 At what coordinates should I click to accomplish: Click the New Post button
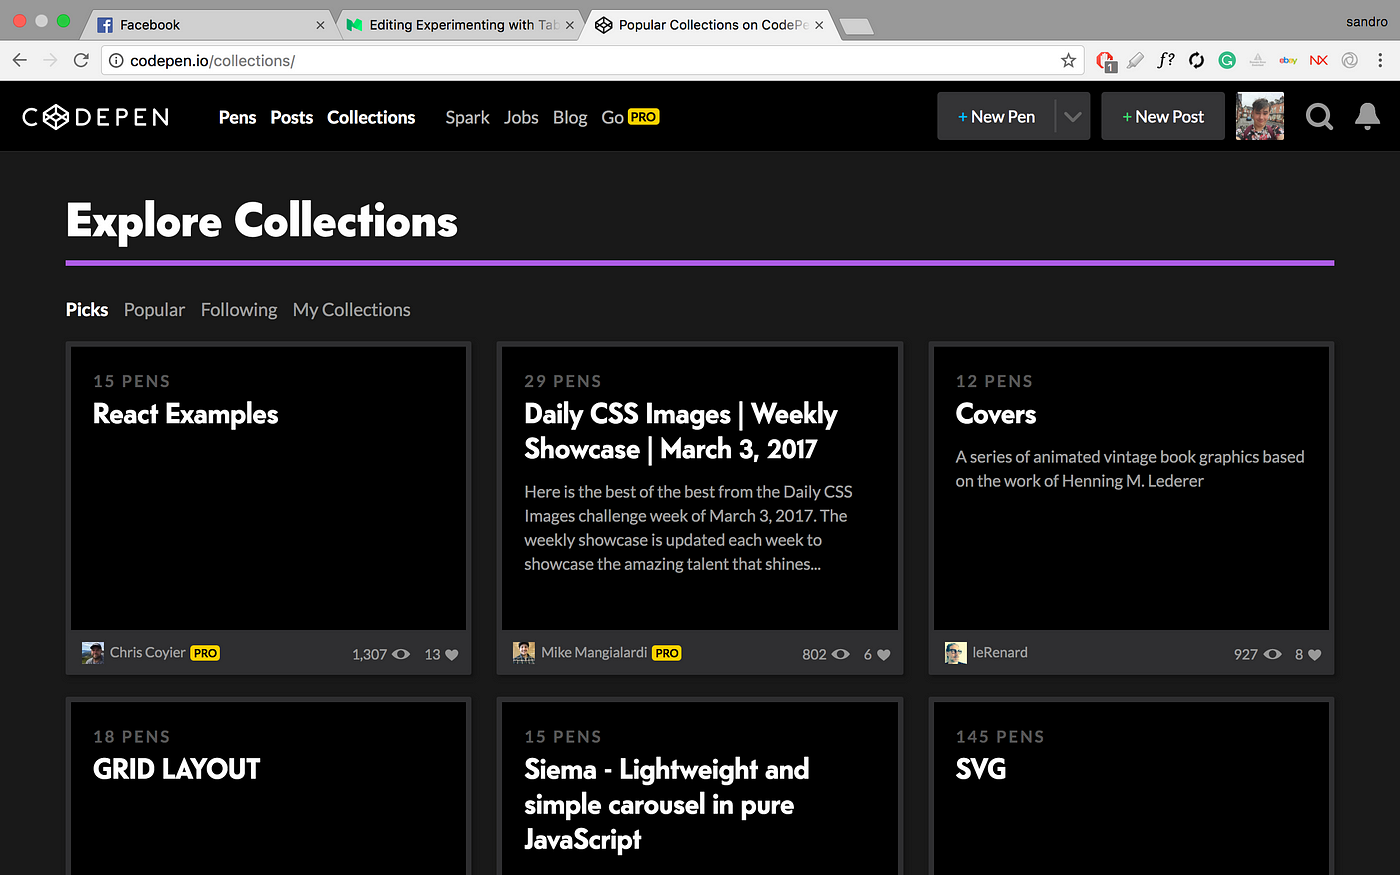coord(1163,117)
